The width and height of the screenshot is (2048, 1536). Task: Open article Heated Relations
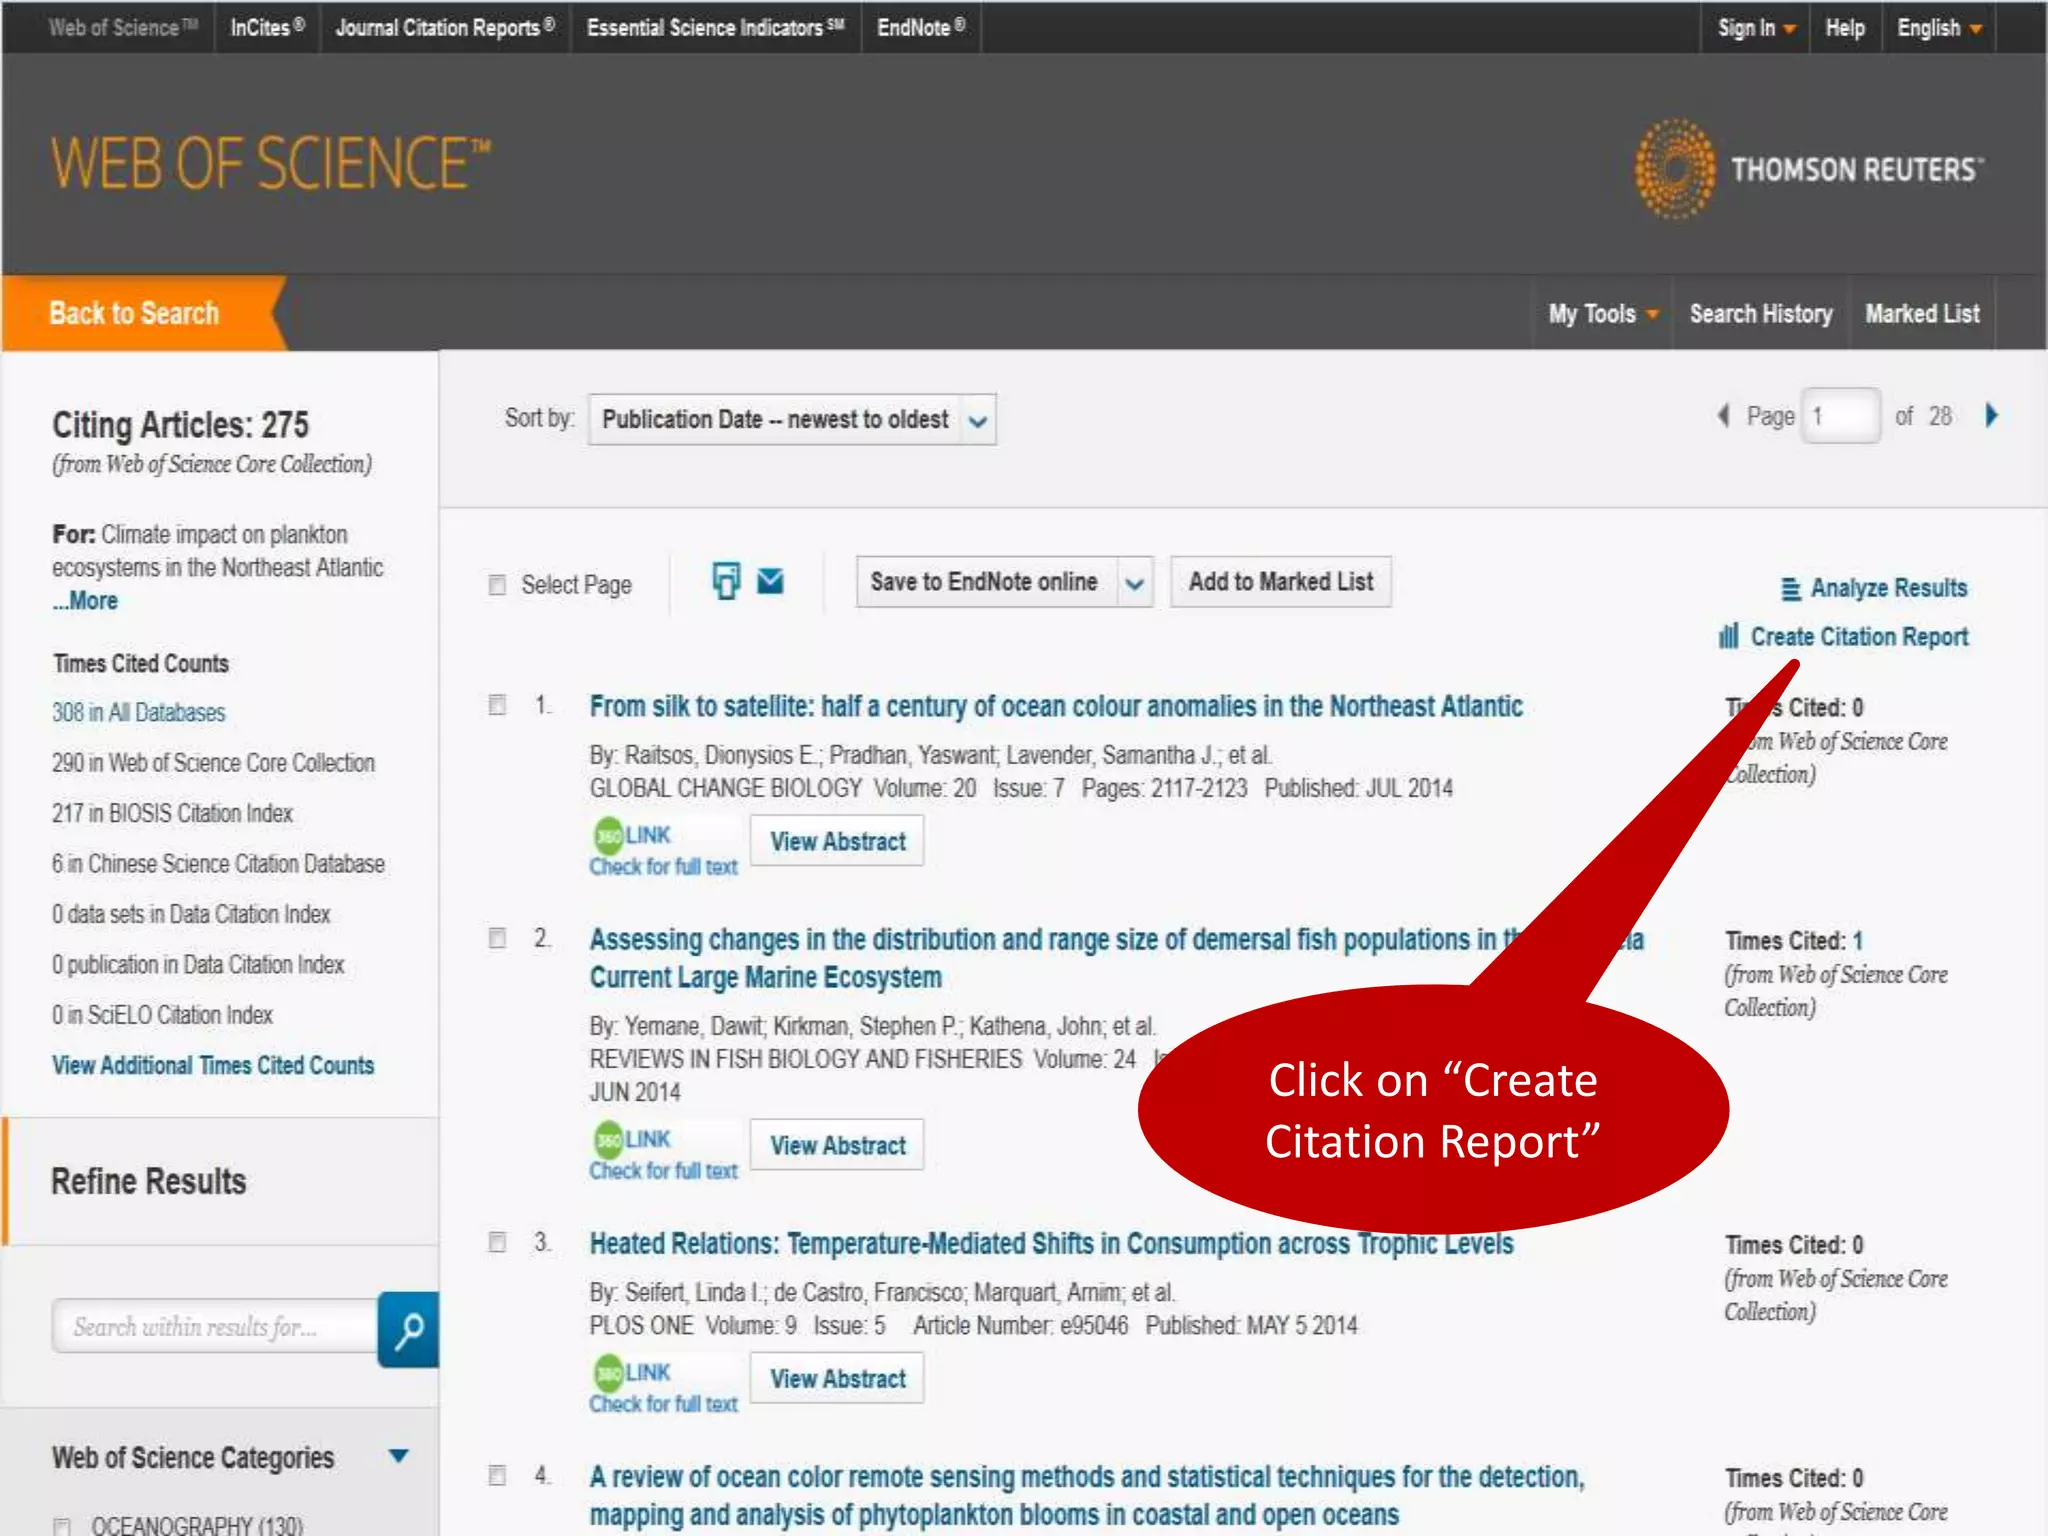[x=1051, y=1243]
